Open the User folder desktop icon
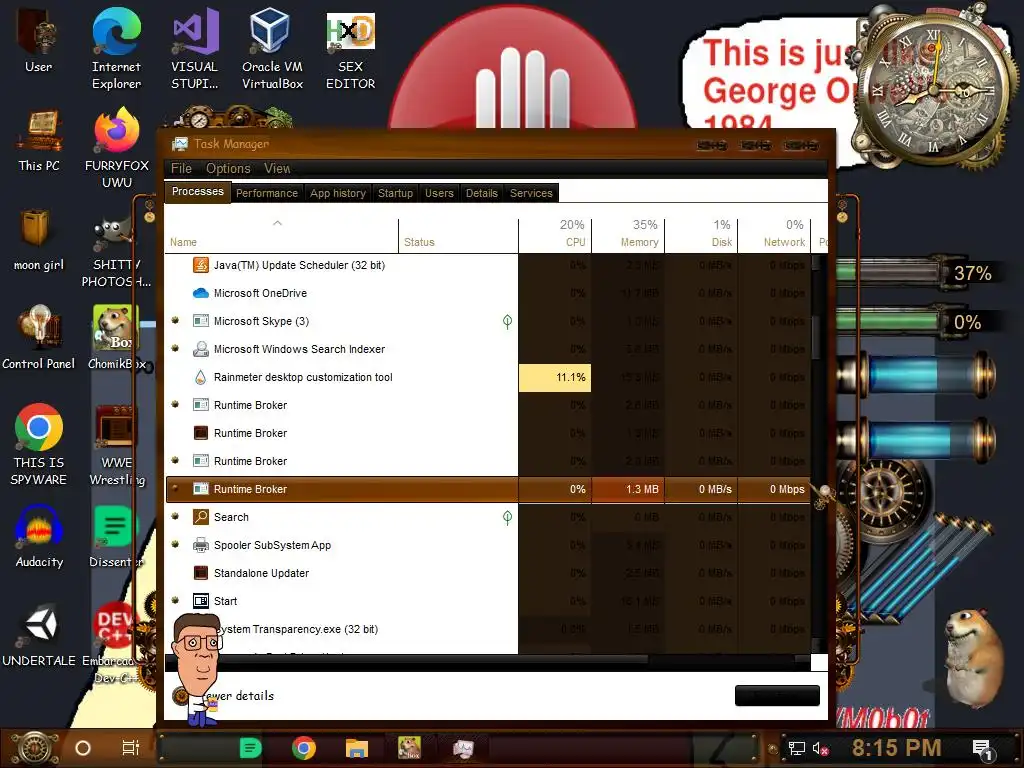The width and height of the screenshot is (1024, 768). click(x=38, y=38)
